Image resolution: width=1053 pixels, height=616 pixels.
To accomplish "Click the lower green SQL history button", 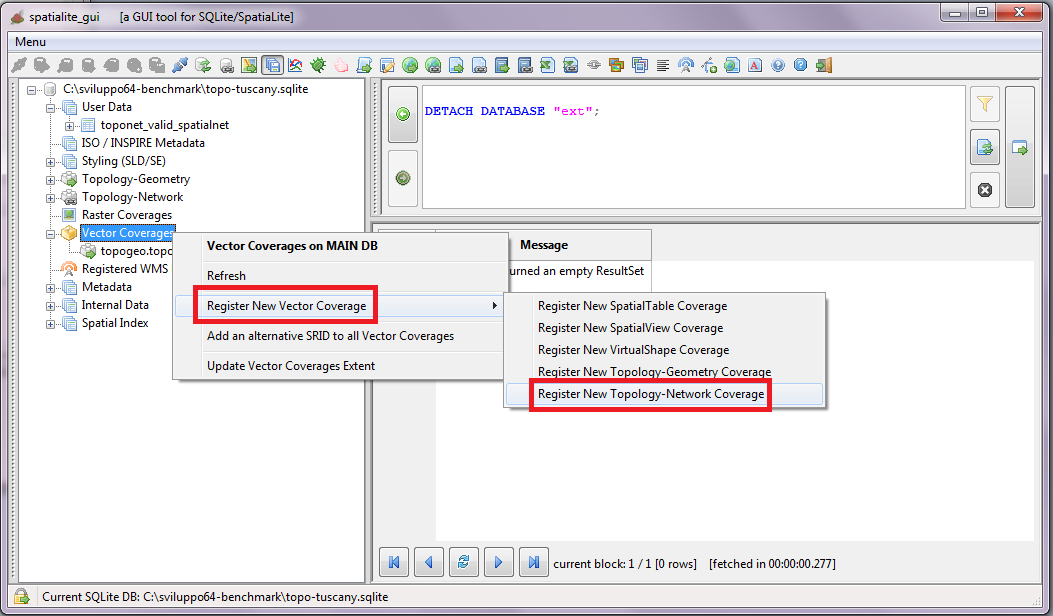I will [x=403, y=178].
